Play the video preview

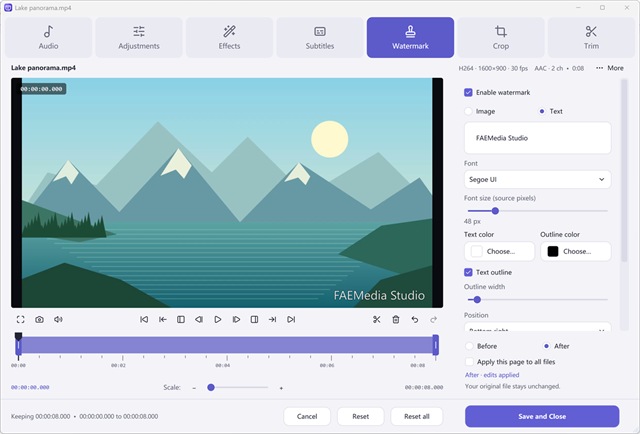[218, 319]
